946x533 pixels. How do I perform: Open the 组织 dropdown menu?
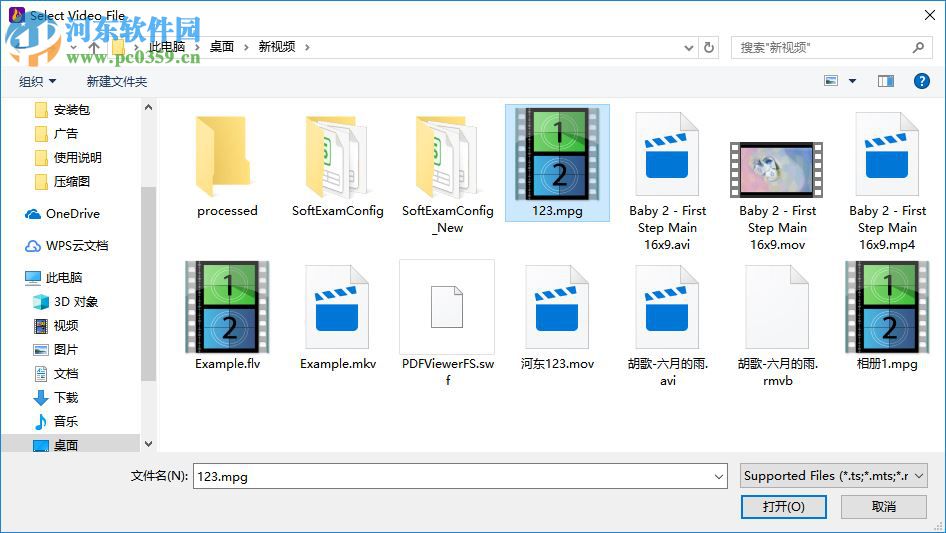click(37, 81)
